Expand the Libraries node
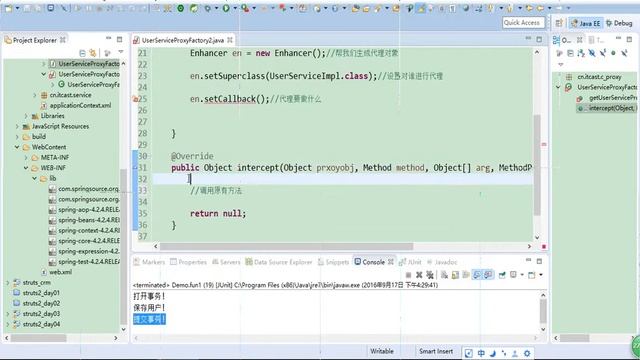640x360 pixels. (x=26, y=116)
